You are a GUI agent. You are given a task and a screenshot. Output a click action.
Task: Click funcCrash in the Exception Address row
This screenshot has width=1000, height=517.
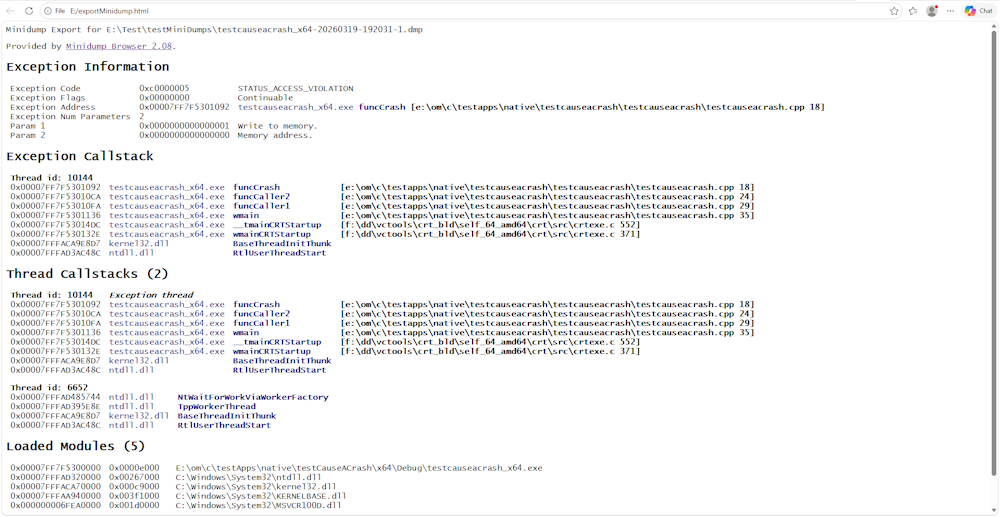[382, 107]
